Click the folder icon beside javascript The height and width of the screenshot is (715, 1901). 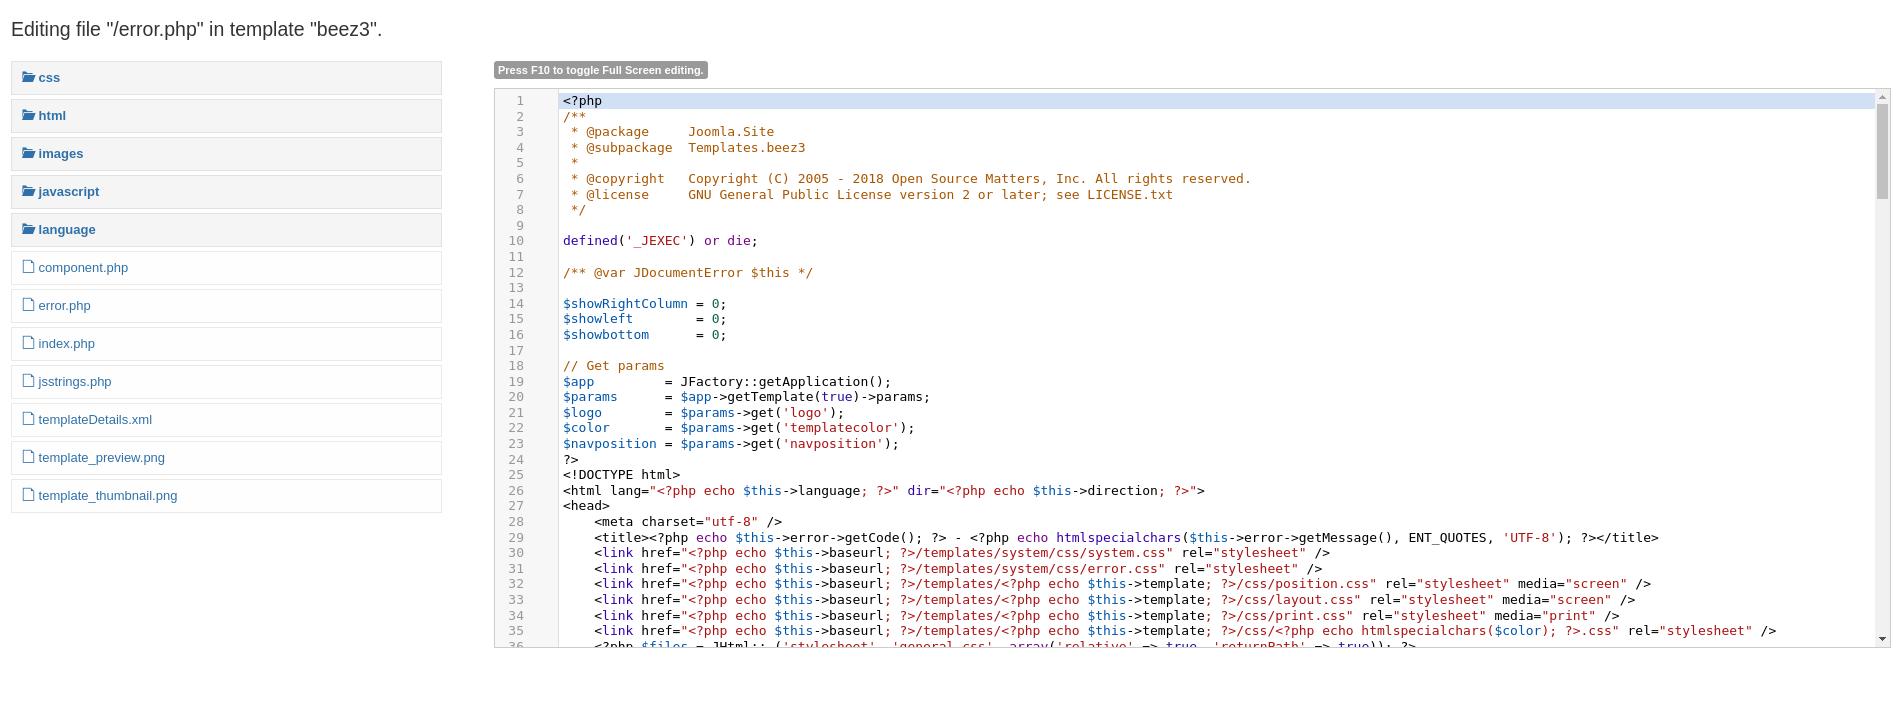click(29, 191)
